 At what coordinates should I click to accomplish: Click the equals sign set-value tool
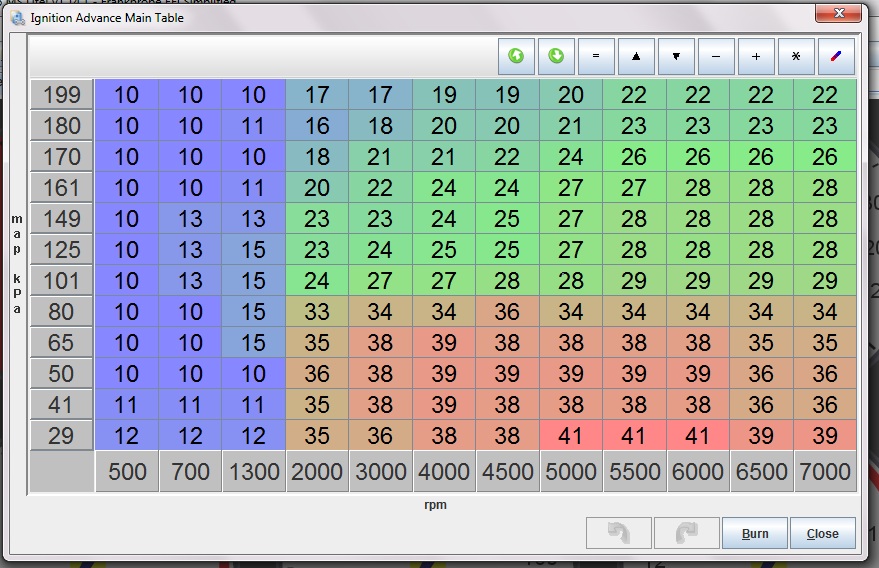pos(596,56)
